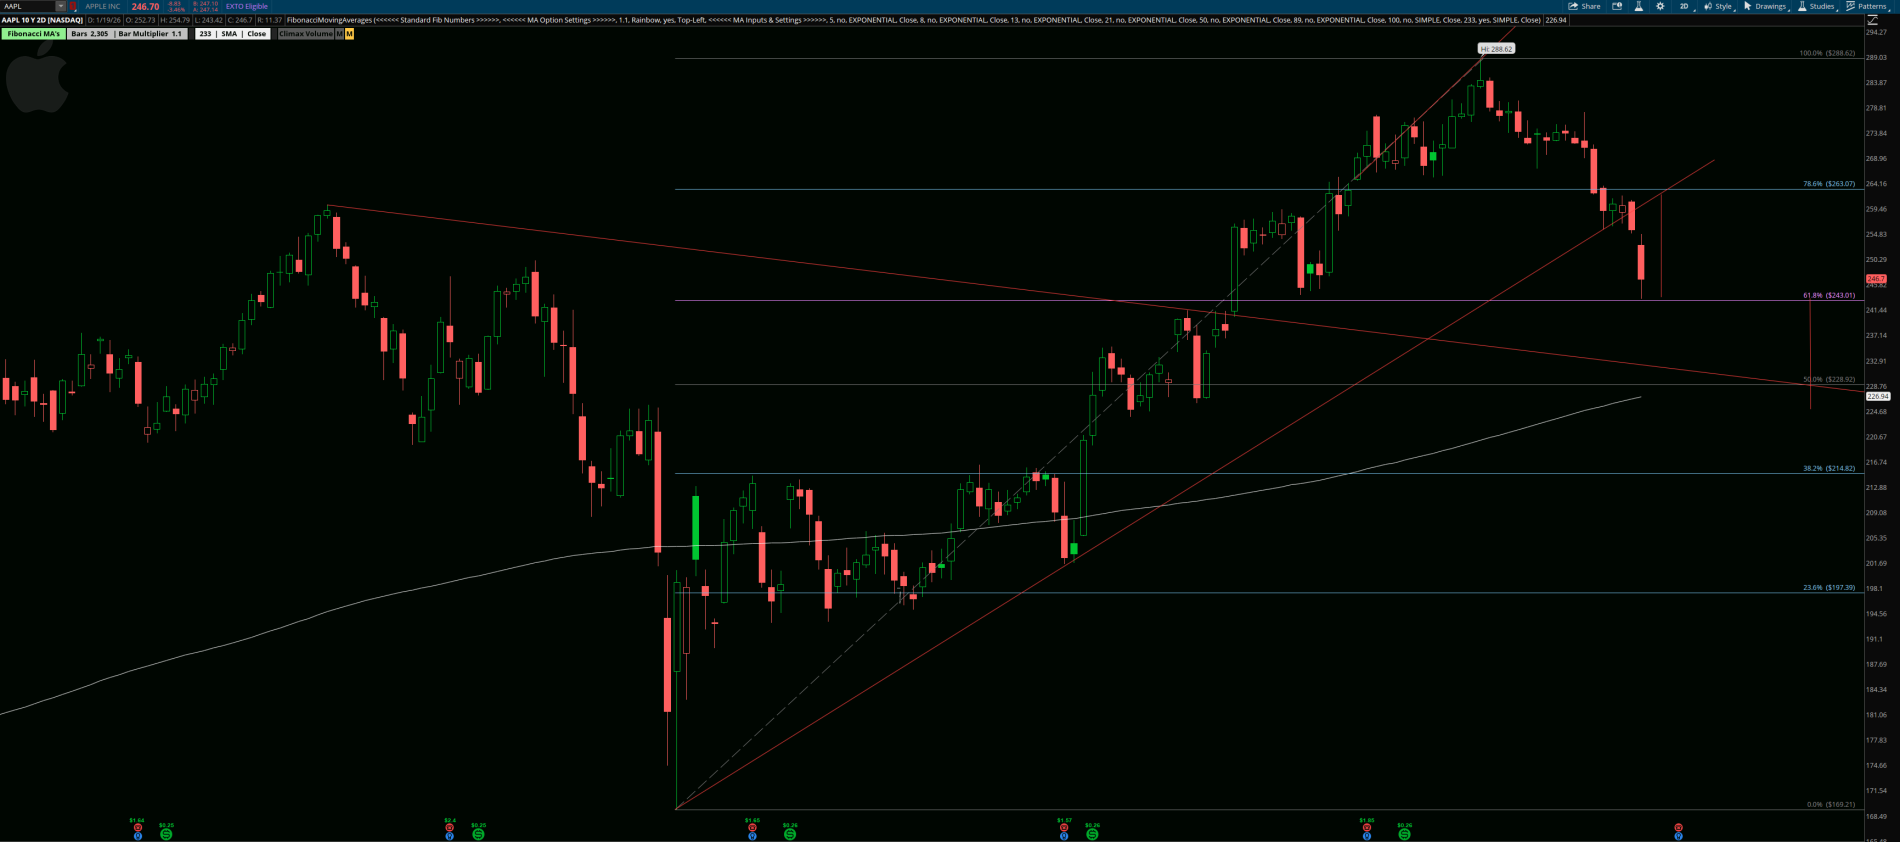Click the Studies button
1900x842 pixels.
click(1816, 6)
